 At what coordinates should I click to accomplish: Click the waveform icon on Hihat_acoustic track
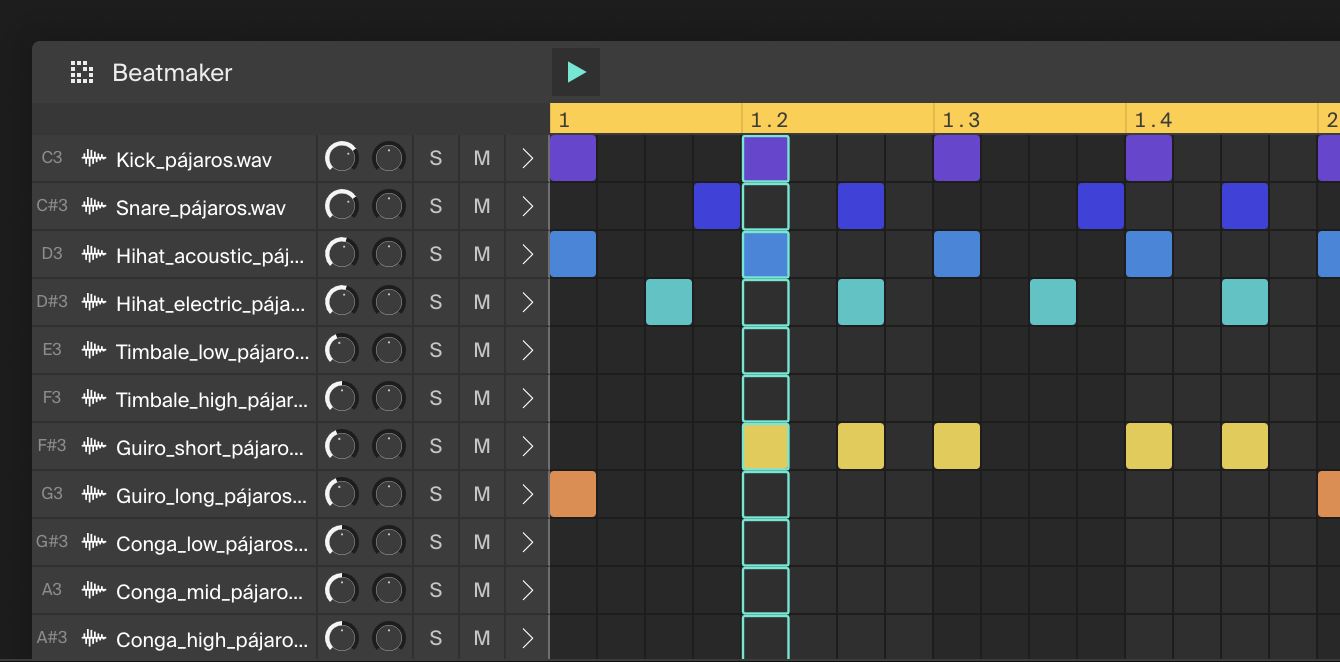[93, 254]
